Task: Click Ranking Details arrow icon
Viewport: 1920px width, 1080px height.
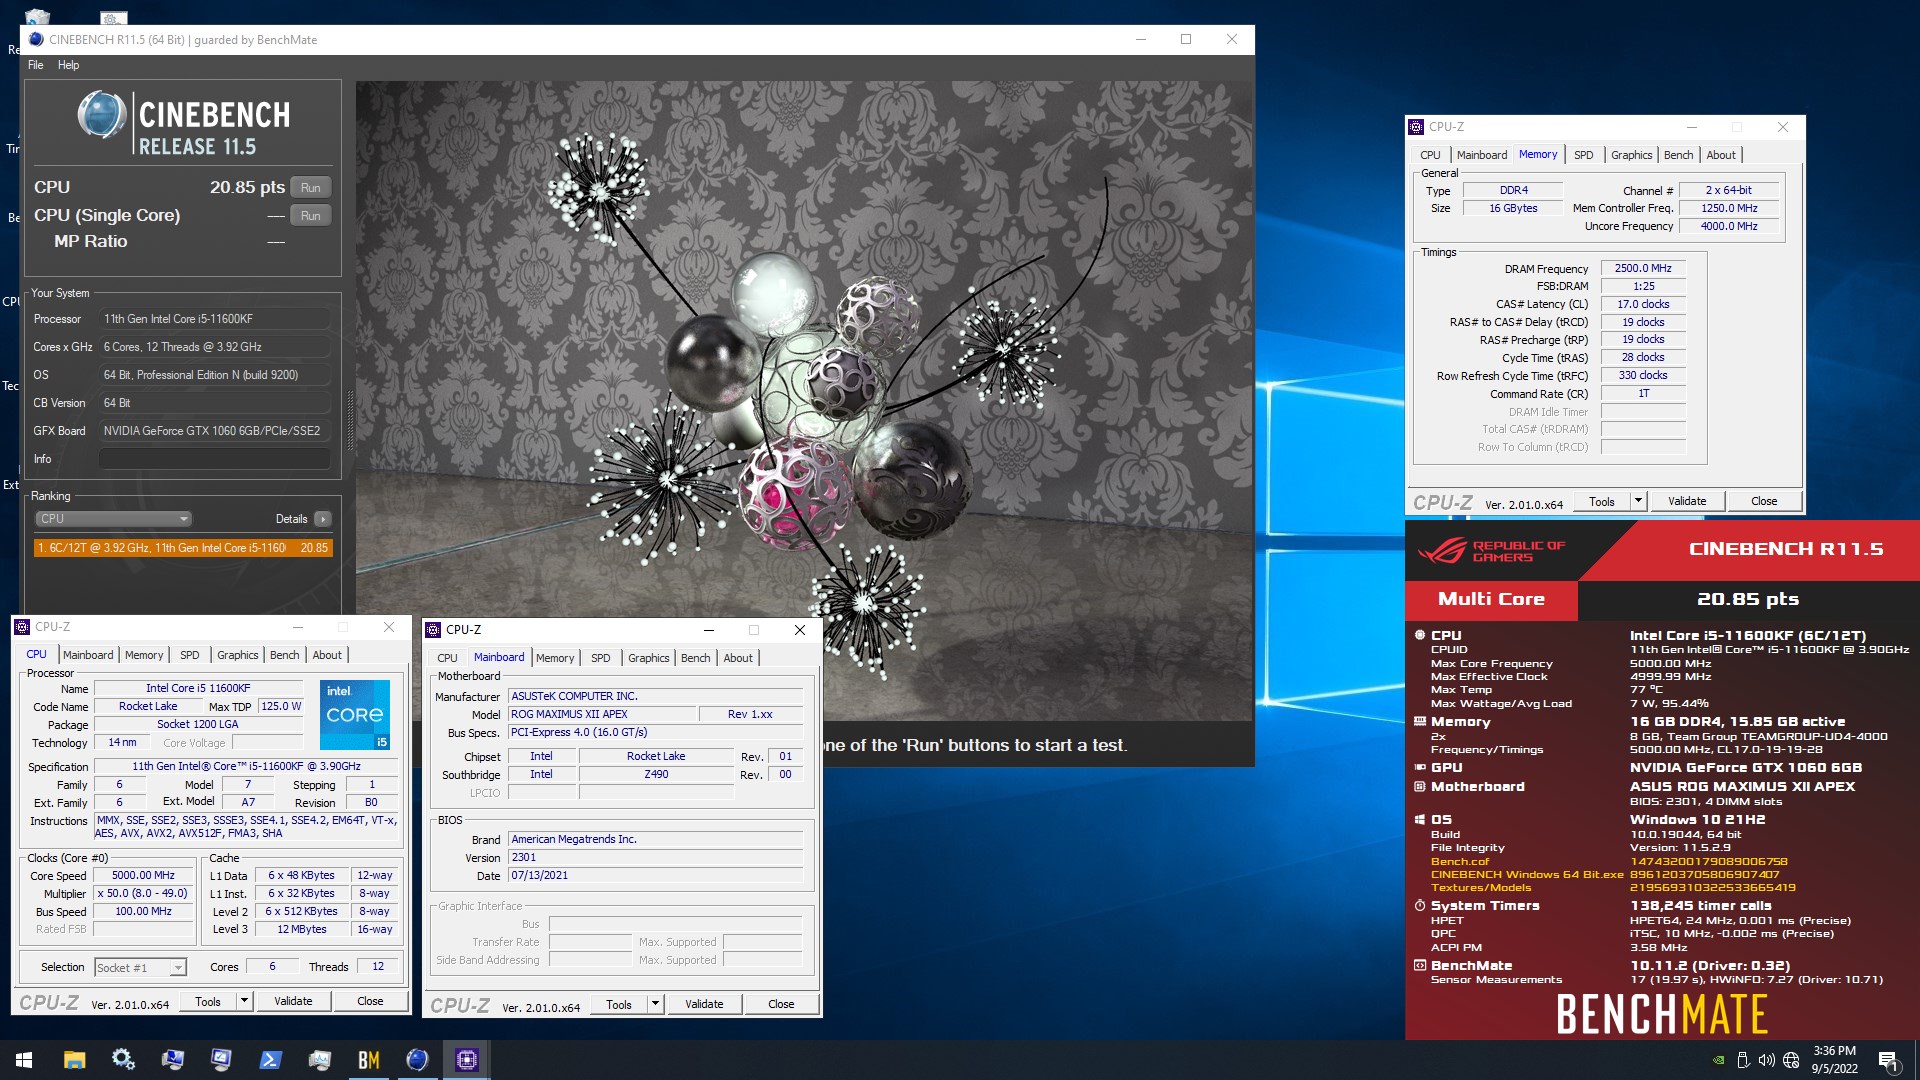Action: (322, 519)
